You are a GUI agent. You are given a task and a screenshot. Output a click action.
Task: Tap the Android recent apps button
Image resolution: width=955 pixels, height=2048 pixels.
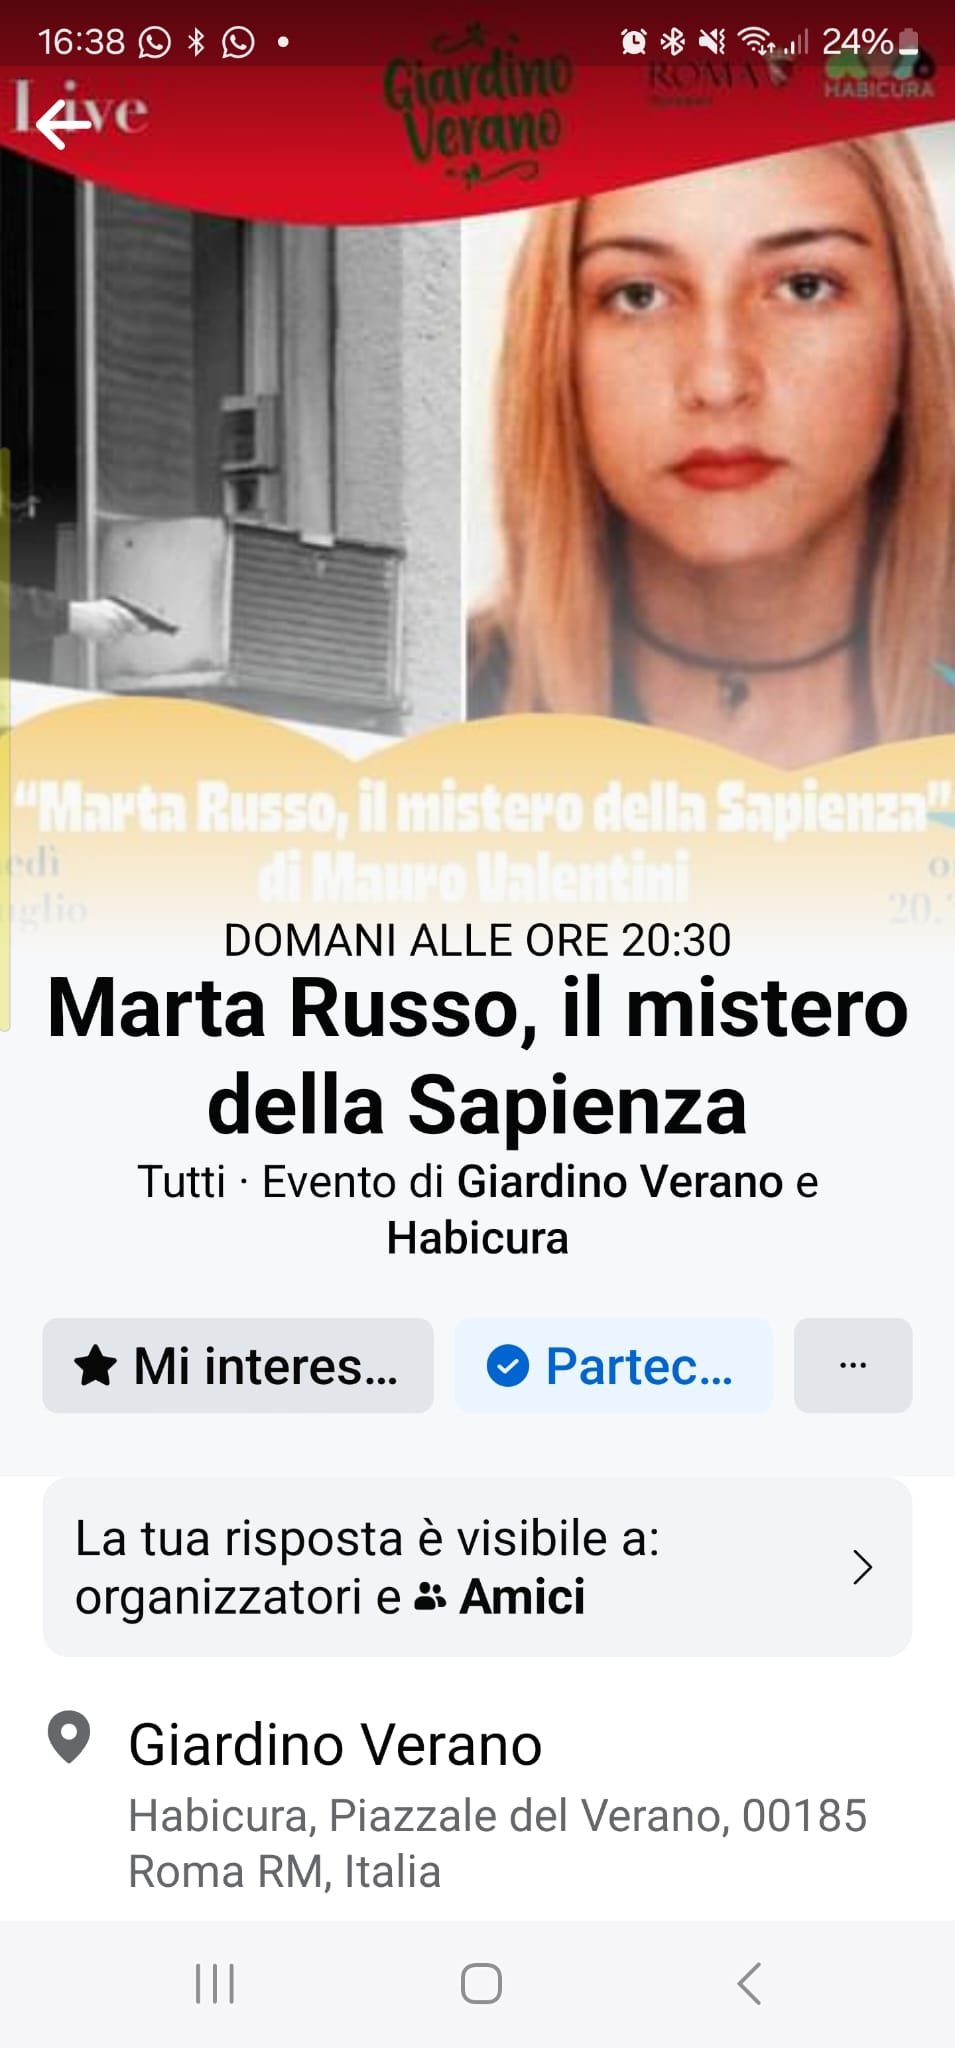click(x=215, y=1983)
